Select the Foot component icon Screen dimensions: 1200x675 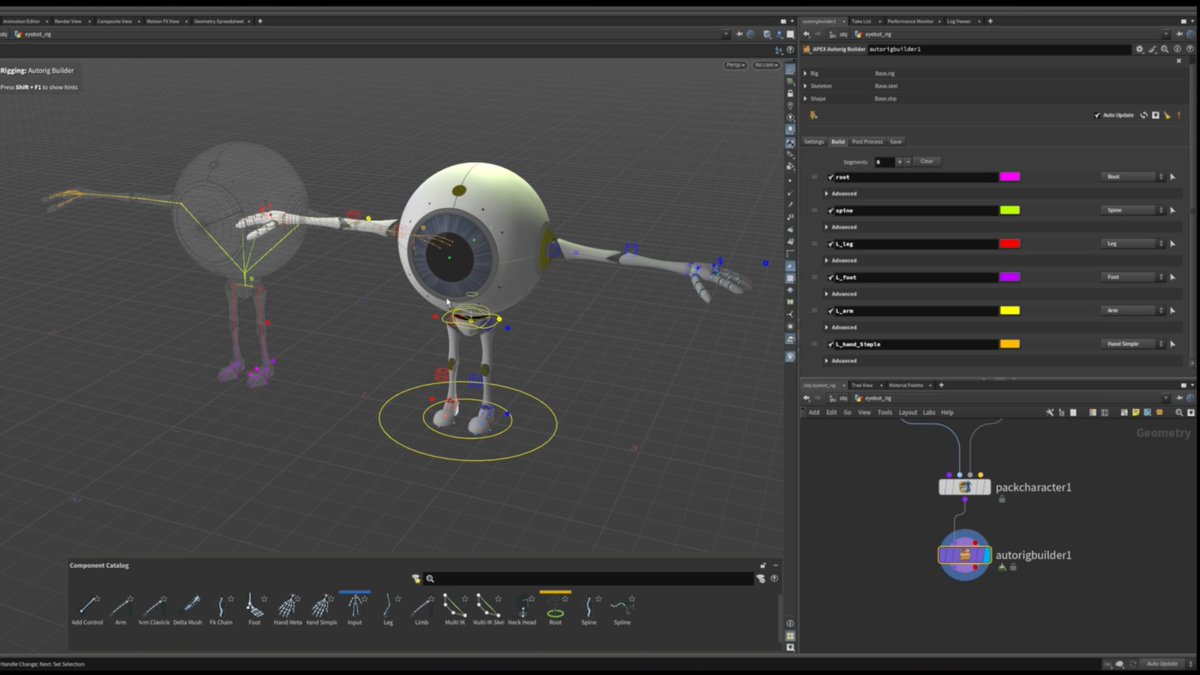[254, 605]
